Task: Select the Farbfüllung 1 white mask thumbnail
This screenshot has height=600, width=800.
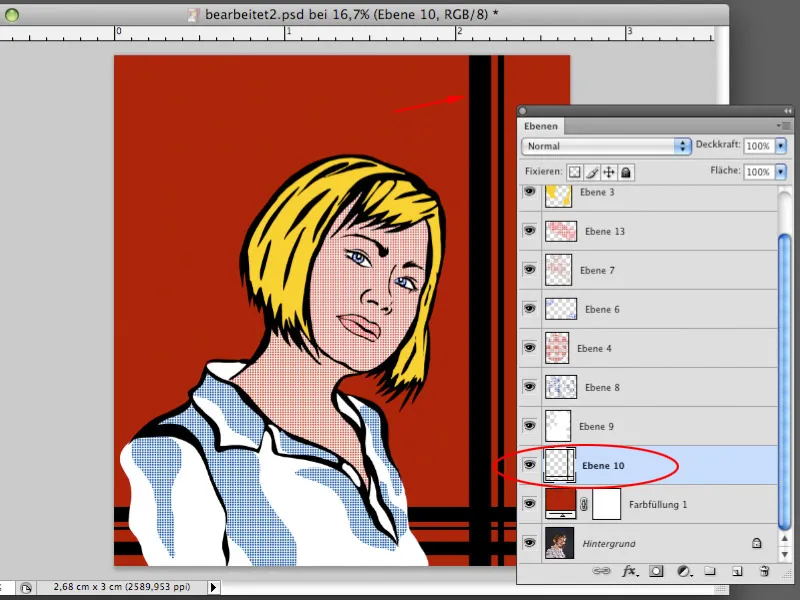Action: tap(606, 504)
